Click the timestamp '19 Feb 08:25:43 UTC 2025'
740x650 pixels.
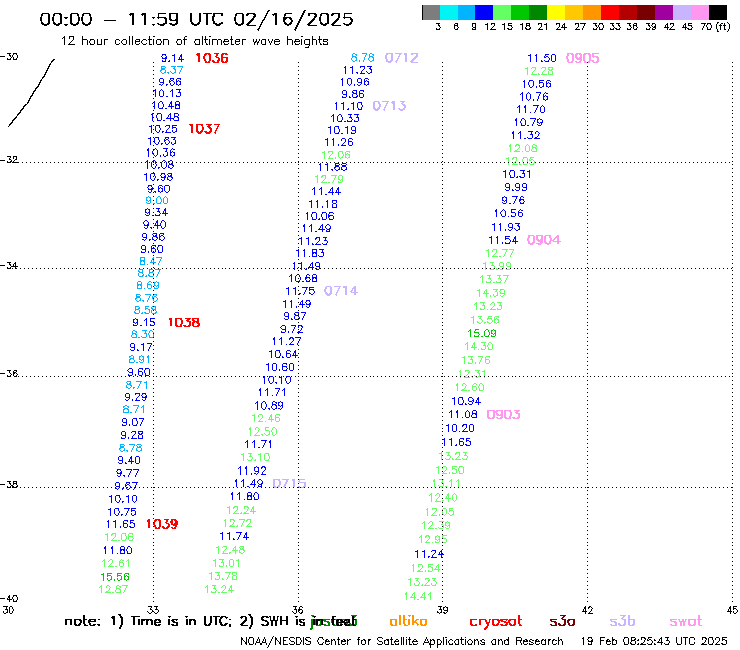pos(654,641)
